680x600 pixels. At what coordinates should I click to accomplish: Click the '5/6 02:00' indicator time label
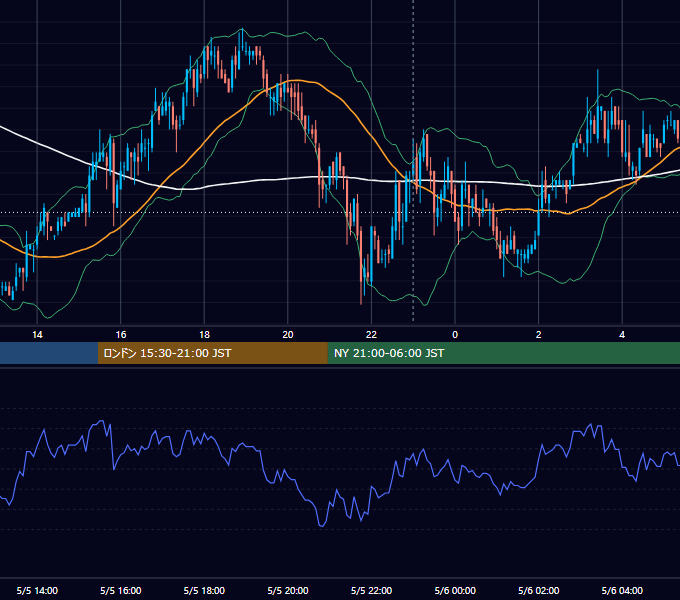539,590
